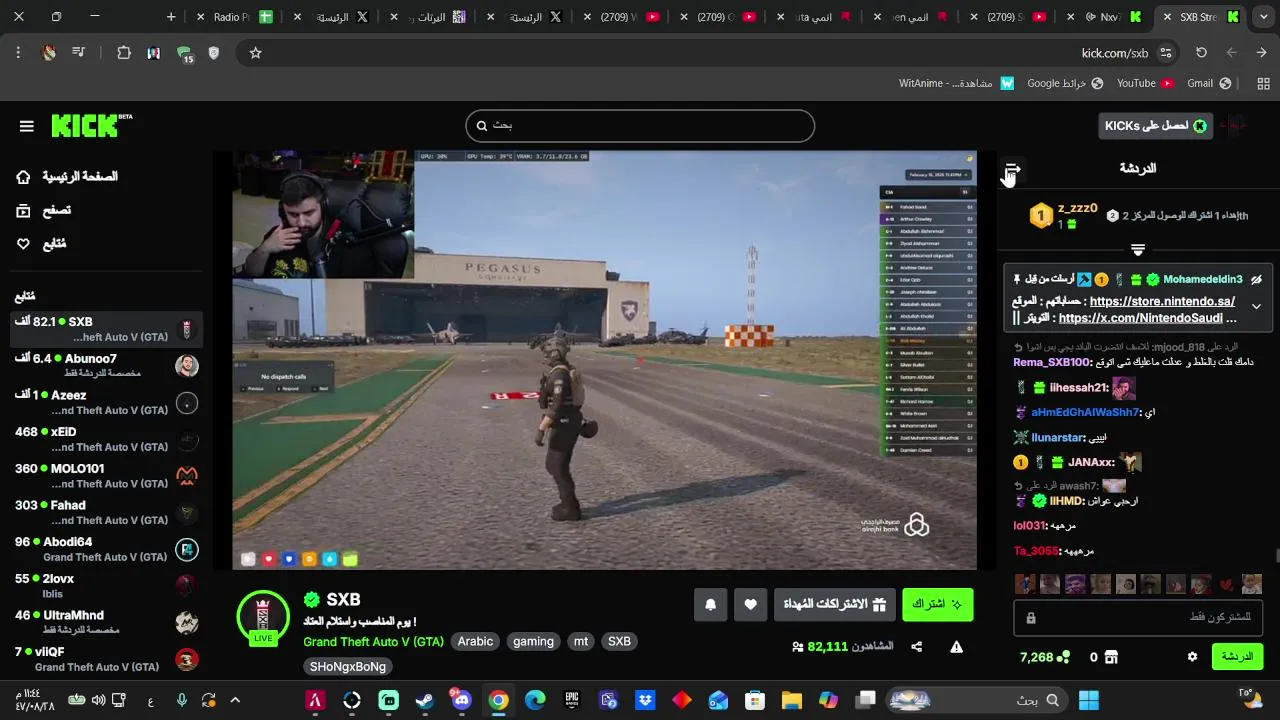
Task: Click the green Subscribe button
Action: [937, 604]
